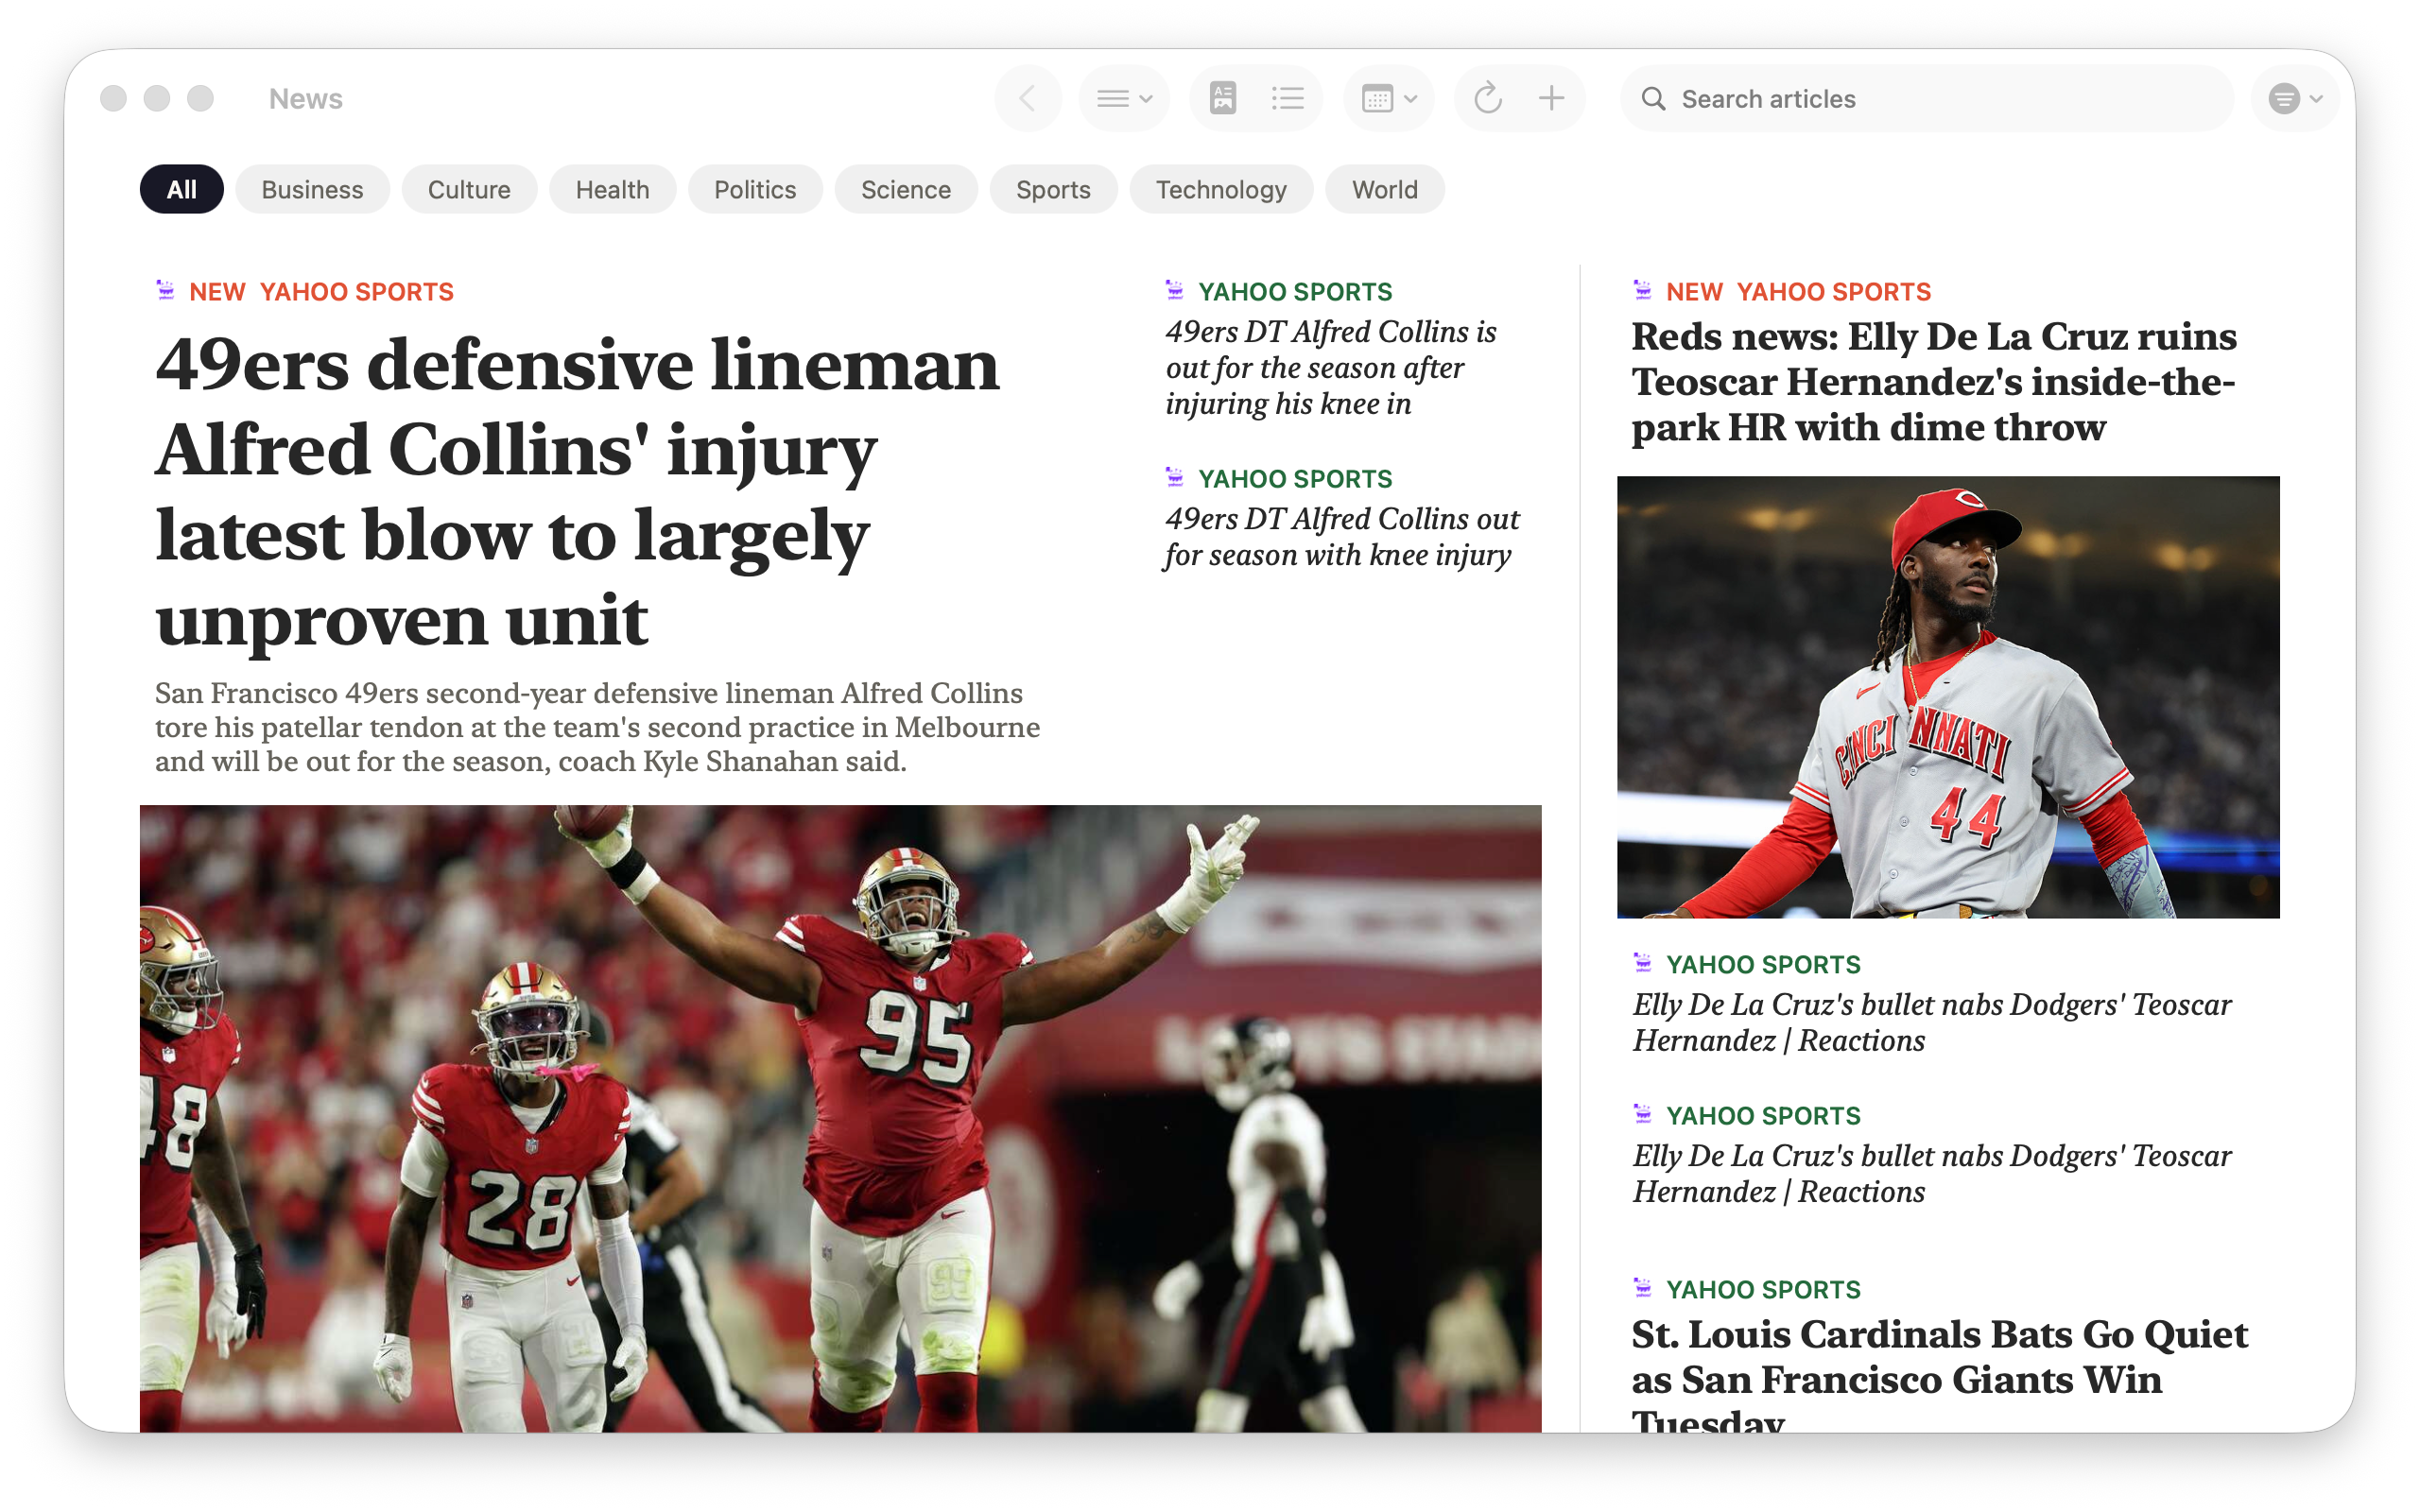Go back with the left chevron button
Viewport: 2420px width, 1512px height.
pyautogui.click(x=1027, y=98)
